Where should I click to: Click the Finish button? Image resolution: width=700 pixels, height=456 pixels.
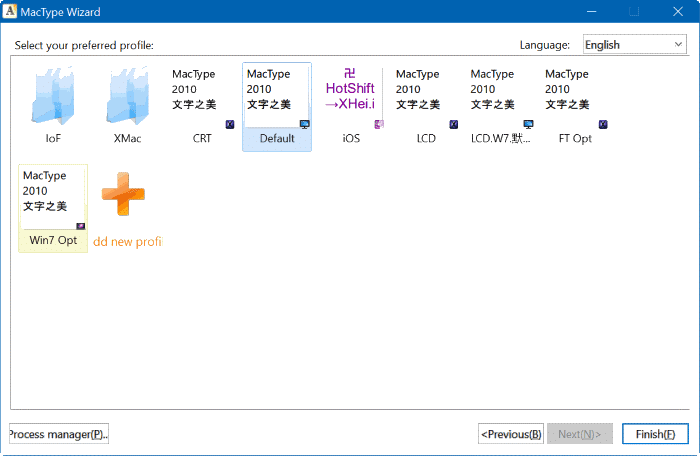click(655, 434)
